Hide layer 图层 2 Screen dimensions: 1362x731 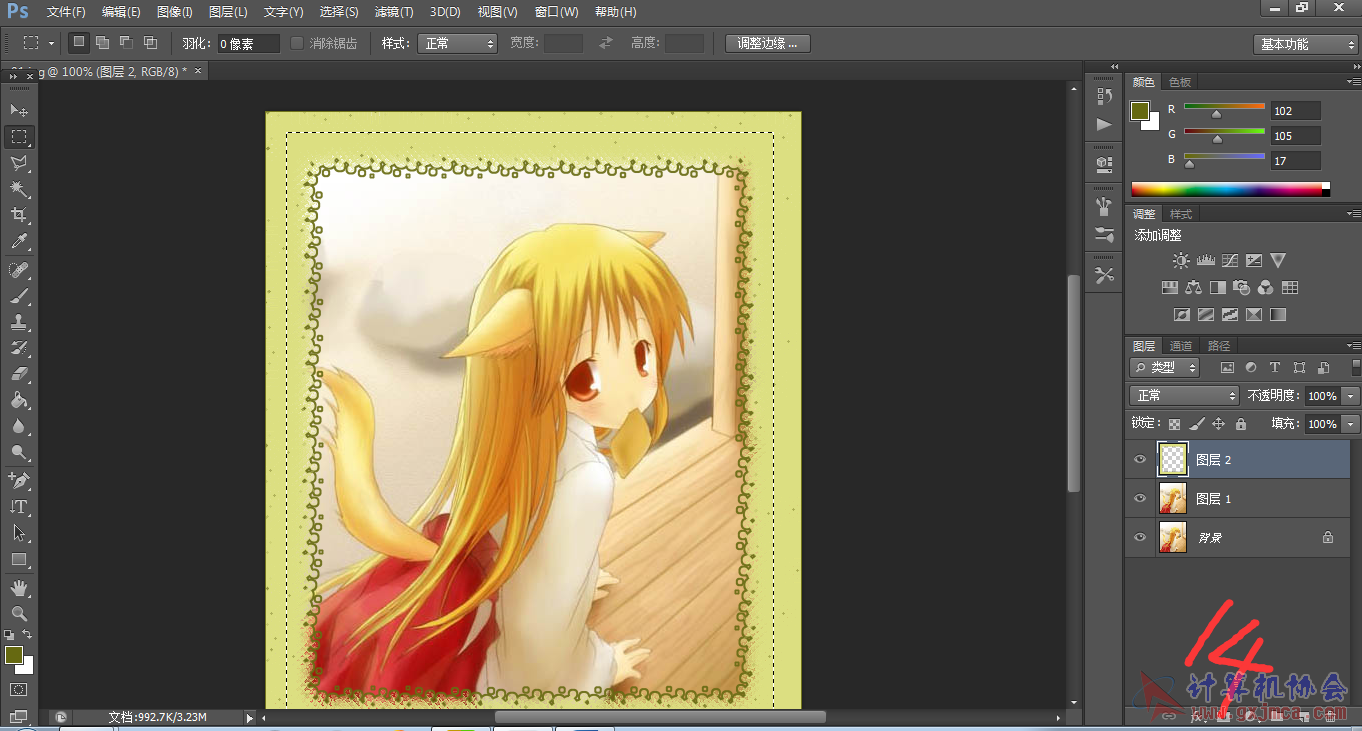point(1140,459)
